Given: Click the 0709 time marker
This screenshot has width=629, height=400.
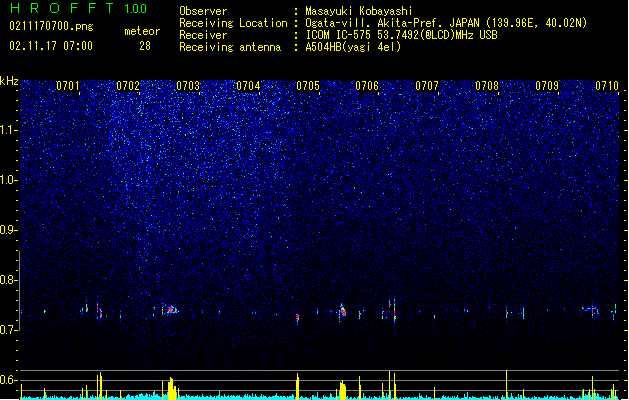Looking at the screenshot, I should (547, 86).
